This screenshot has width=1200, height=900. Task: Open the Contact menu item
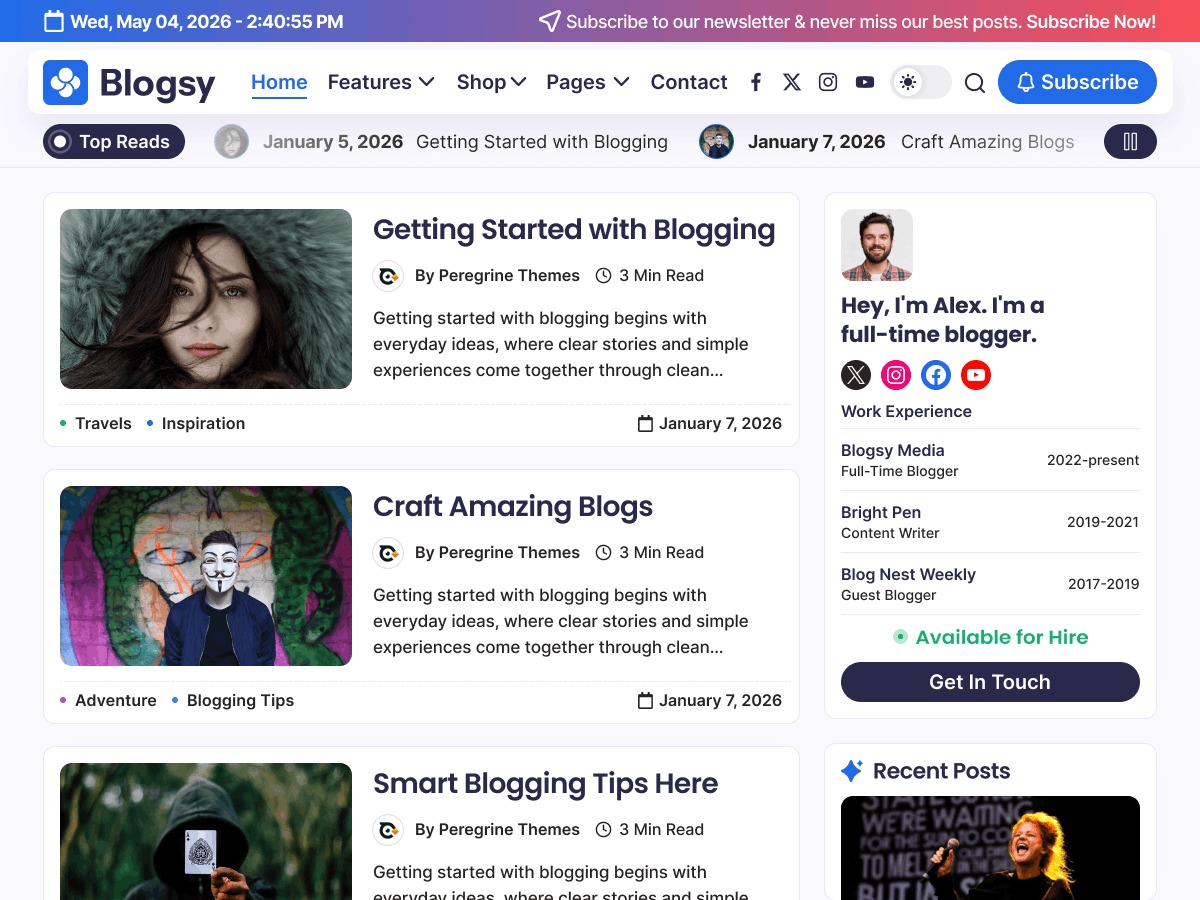pos(689,82)
